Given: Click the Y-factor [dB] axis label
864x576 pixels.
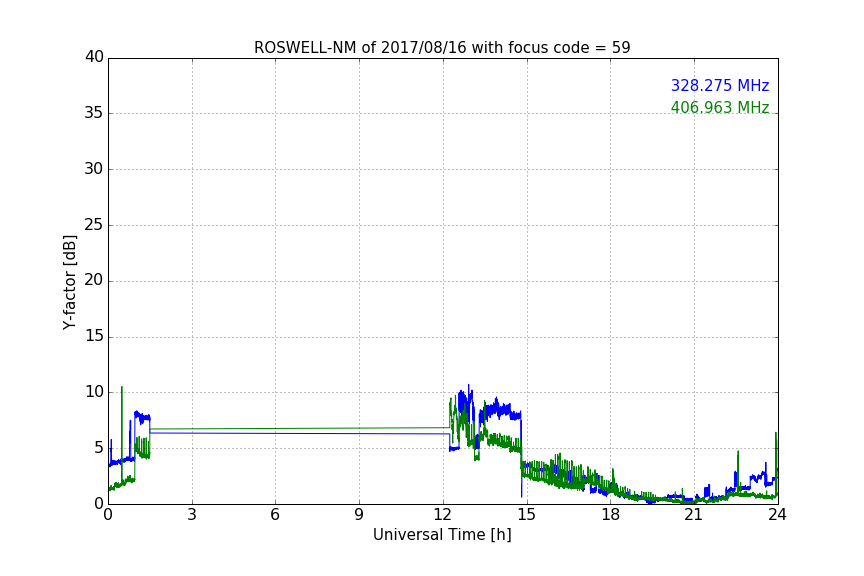Looking at the screenshot, I should pos(69,282).
